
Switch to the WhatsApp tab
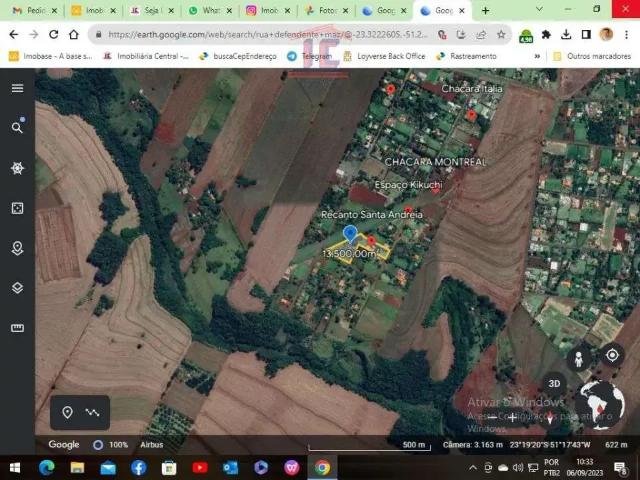(x=210, y=11)
